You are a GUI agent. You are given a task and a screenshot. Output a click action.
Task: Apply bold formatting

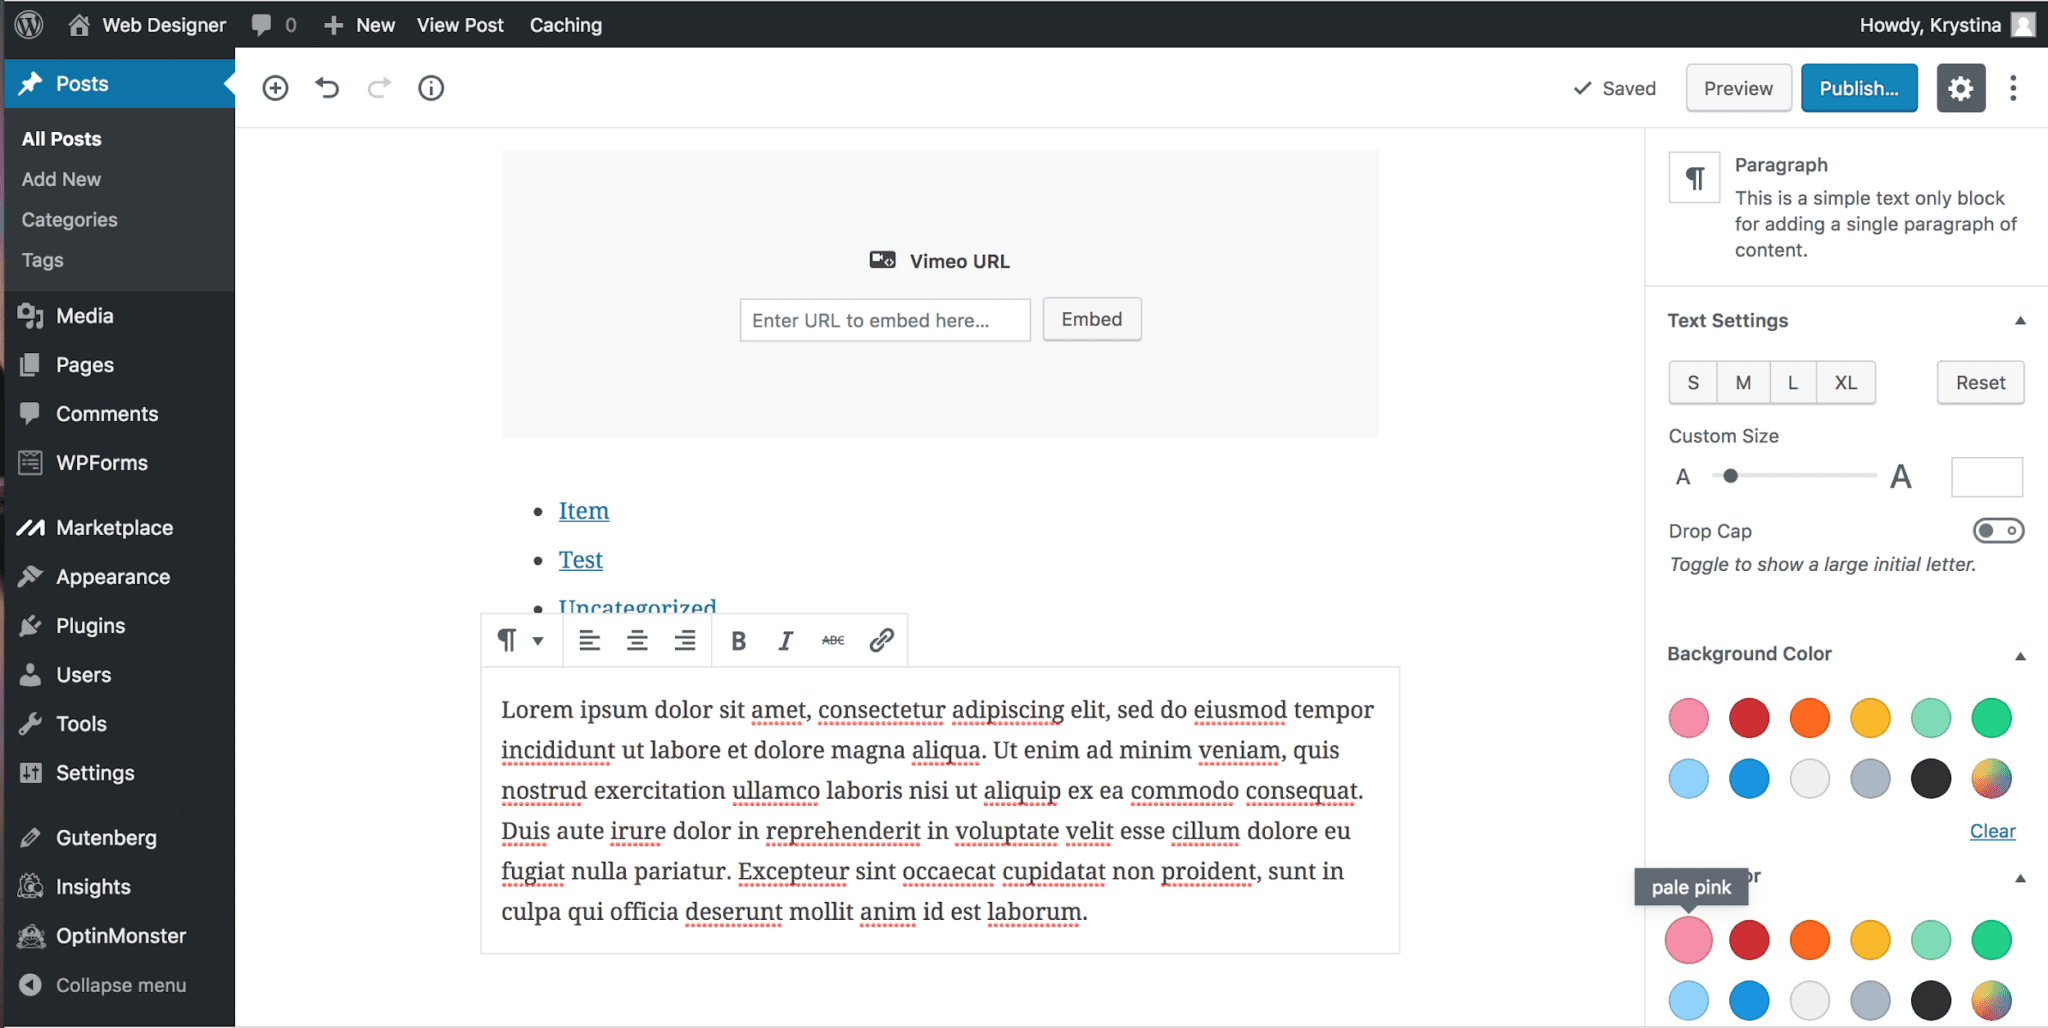click(x=737, y=640)
